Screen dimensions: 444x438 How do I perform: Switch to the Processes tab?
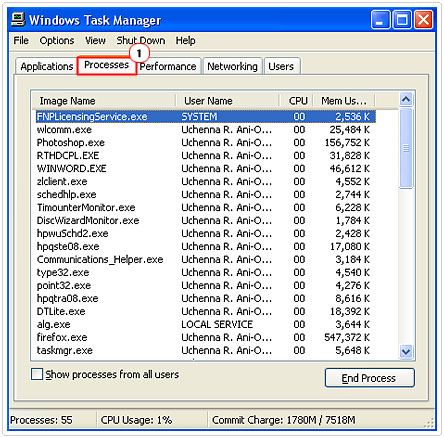pyautogui.click(x=106, y=65)
